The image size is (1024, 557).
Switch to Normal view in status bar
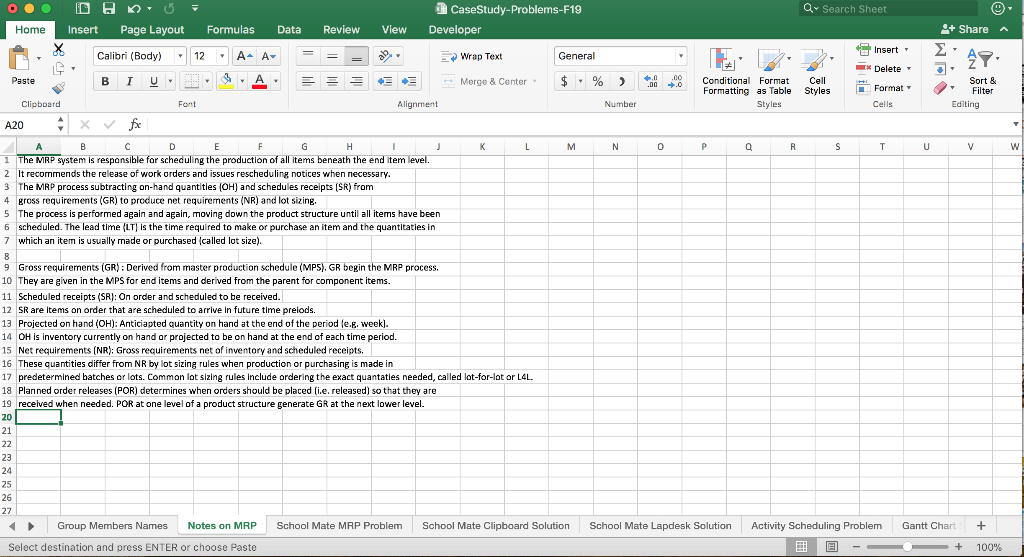tap(801, 547)
